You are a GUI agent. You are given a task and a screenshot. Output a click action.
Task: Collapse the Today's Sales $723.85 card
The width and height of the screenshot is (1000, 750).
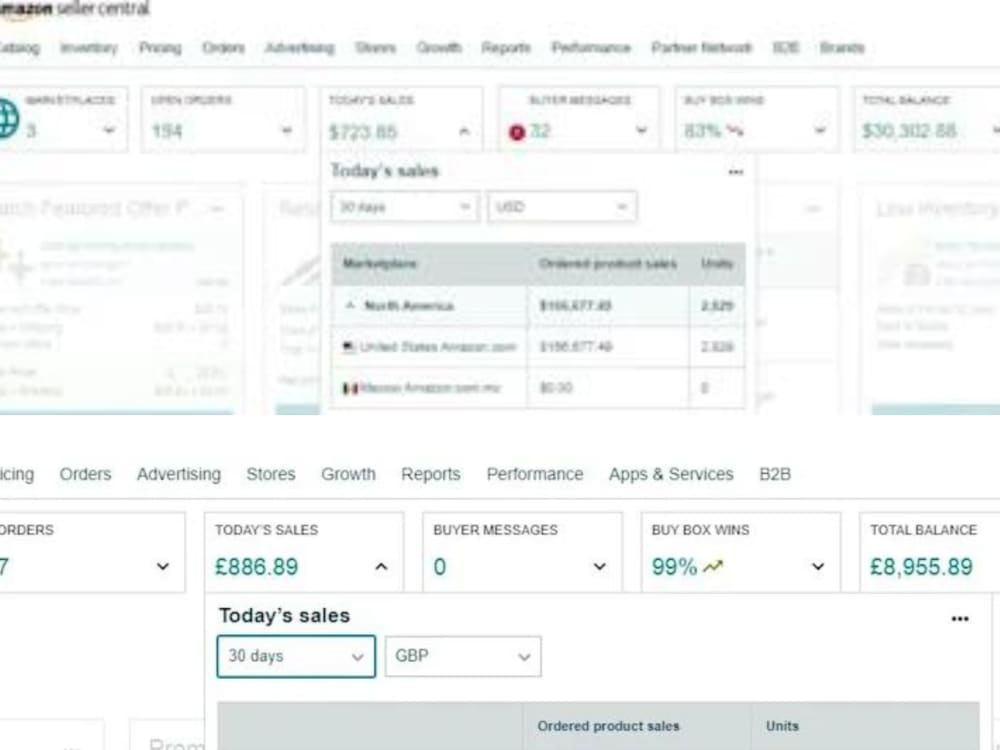[x=464, y=131]
